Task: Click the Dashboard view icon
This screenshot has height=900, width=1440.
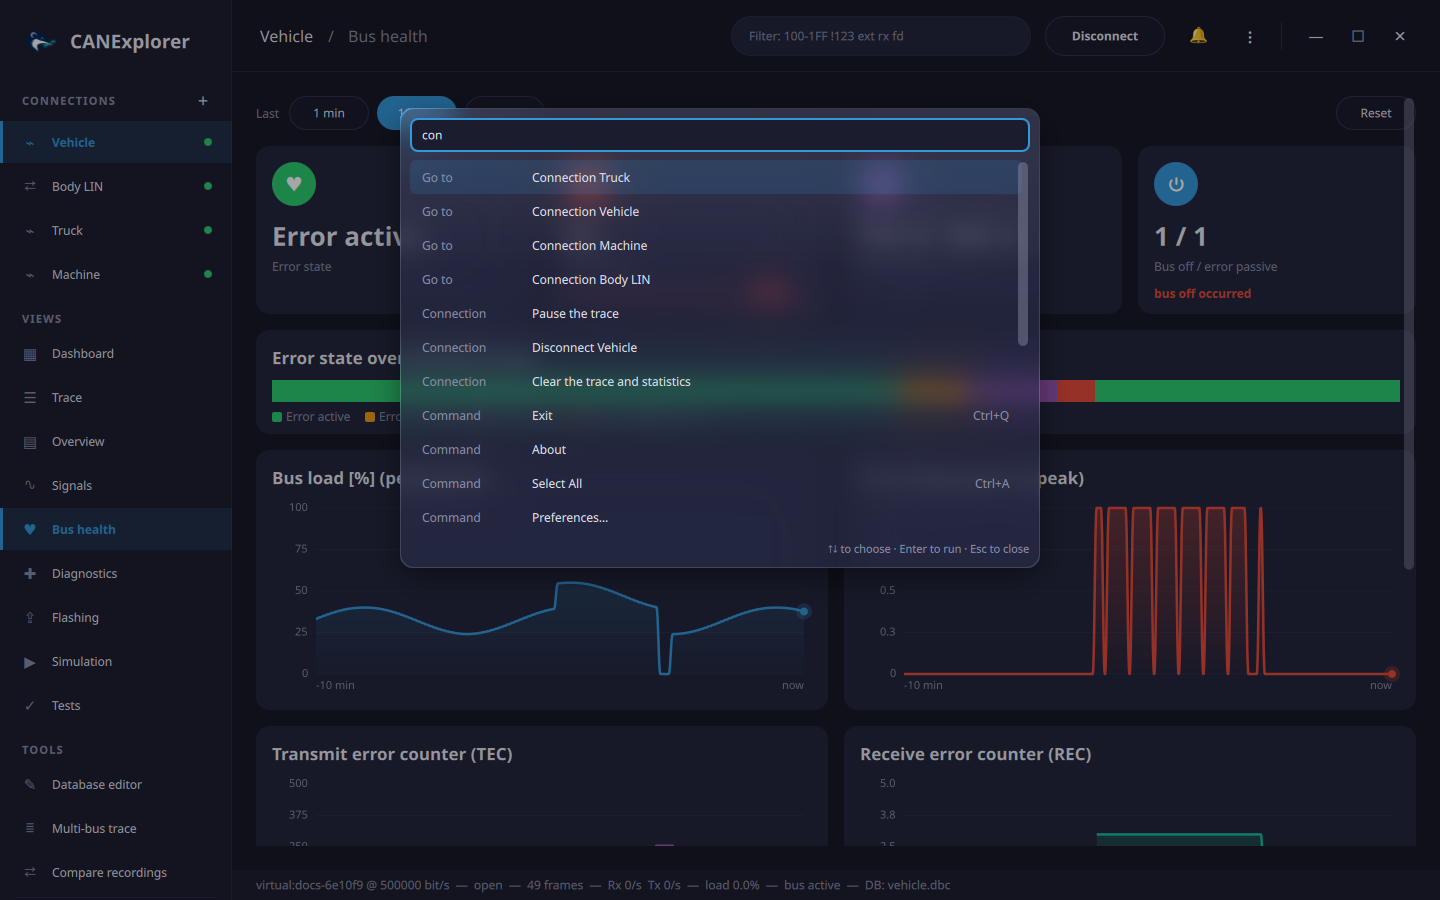Action: point(30,354)
